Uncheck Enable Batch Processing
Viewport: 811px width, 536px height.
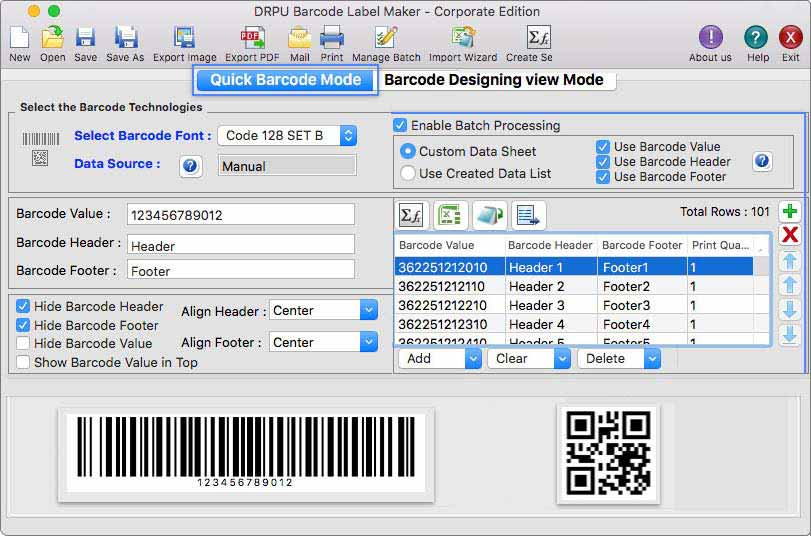tap(400, 125)
